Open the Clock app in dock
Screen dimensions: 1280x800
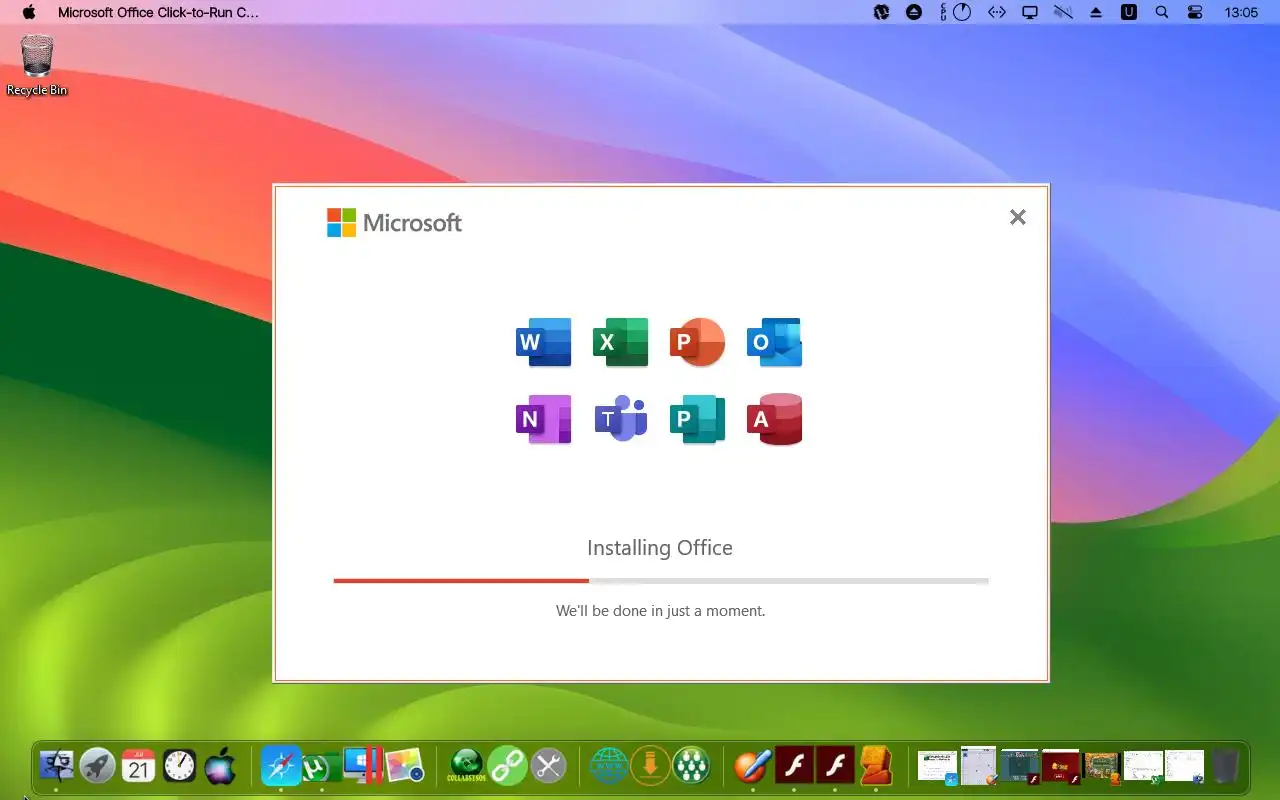[x=180, y=766]
